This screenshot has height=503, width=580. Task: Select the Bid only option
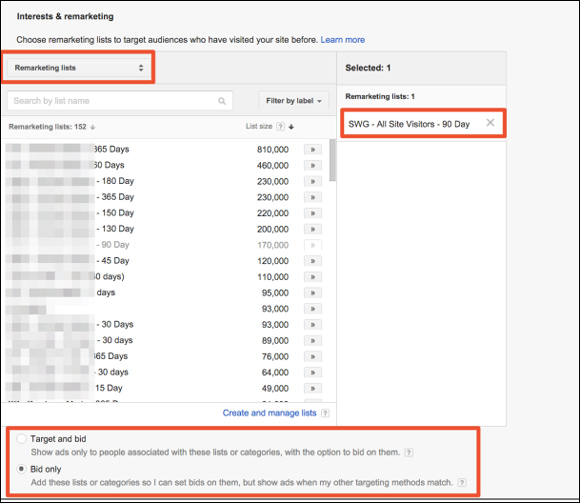(x=21, y=469)
